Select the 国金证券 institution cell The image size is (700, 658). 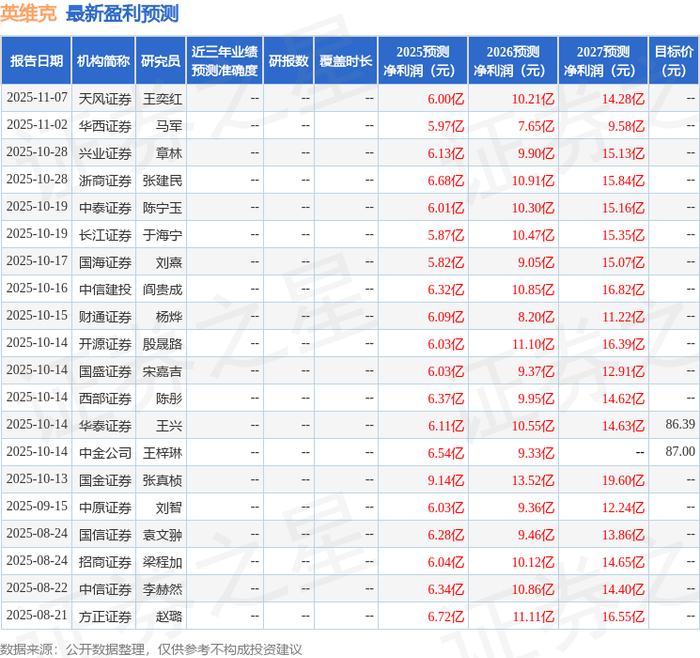coord(105,480)
